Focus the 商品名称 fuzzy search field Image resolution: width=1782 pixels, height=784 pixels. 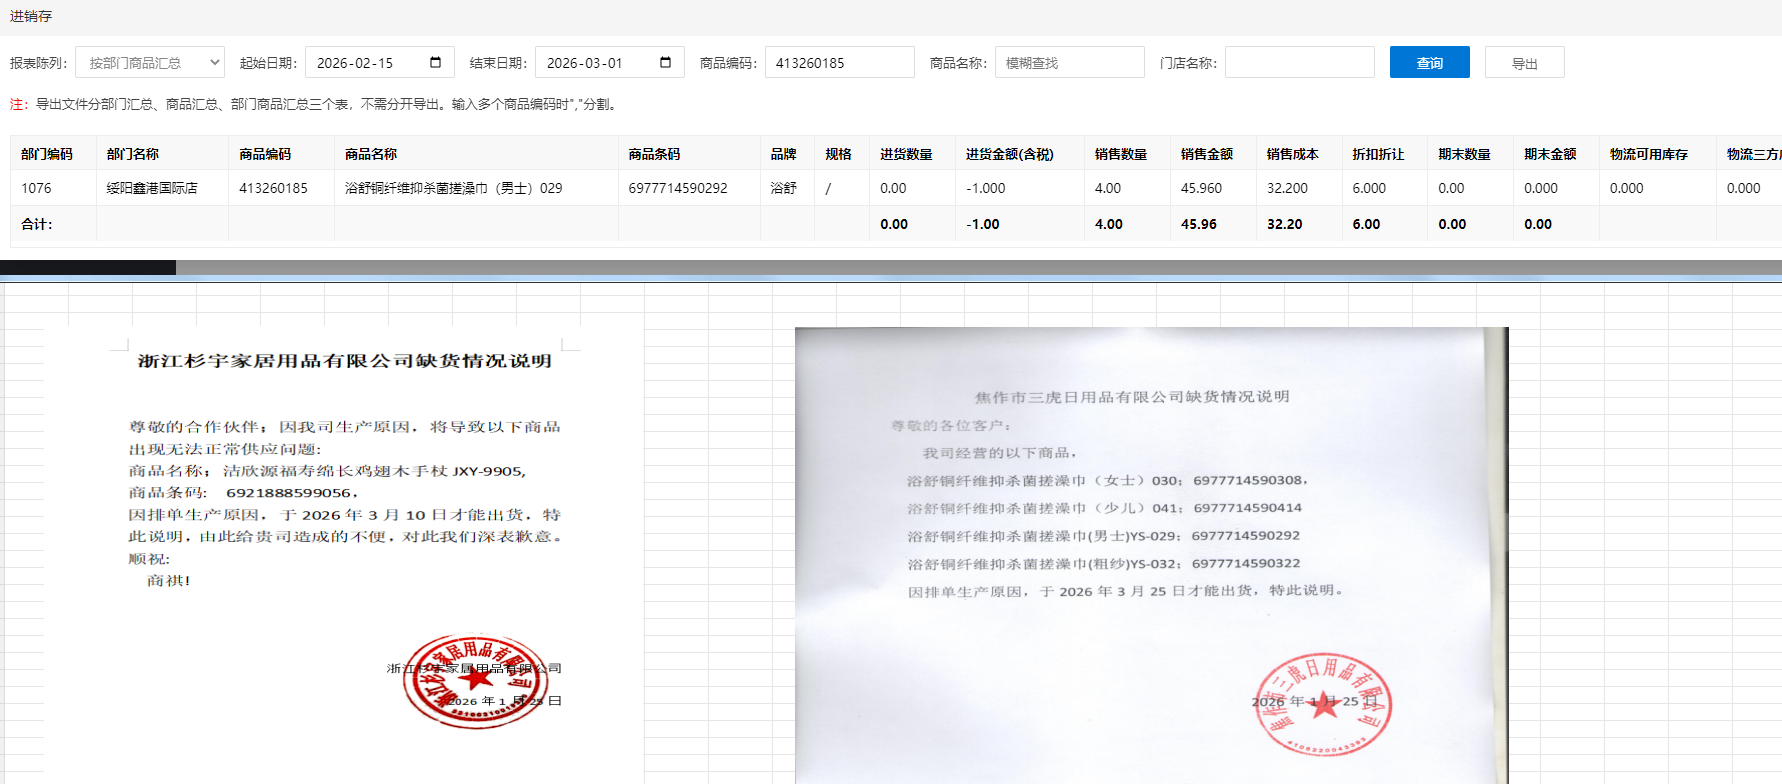[1069, 62]
